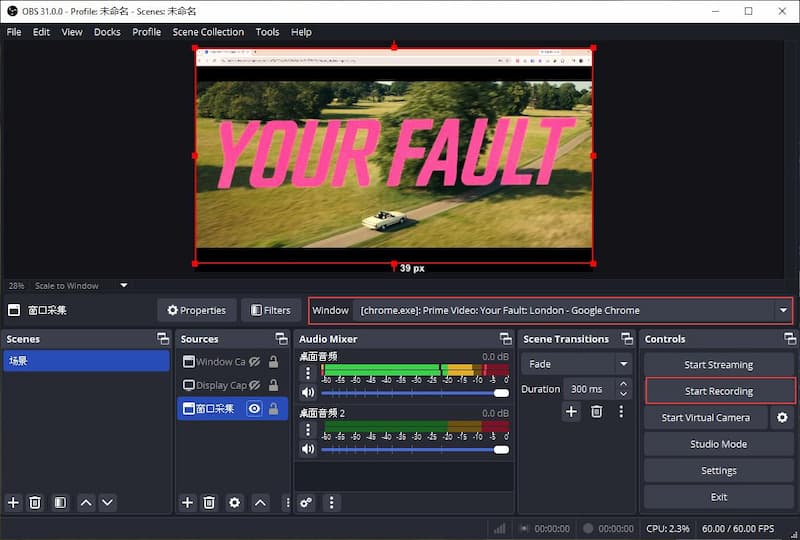
Task: Enable Studio Mode
Action: [x=718, y=444]
